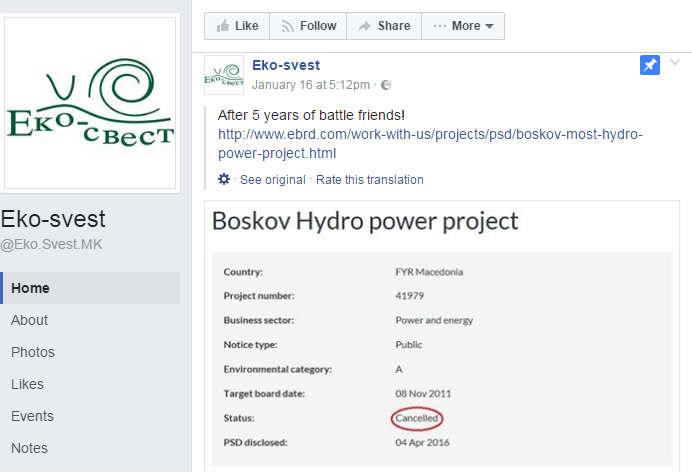Click the thumbs-up icon on Like
The height and width of the screenshot is (472, 692).
(223, 26)
